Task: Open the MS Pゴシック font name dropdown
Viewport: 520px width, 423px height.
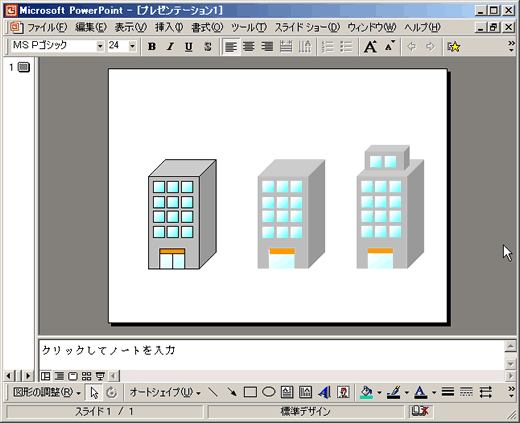Action: pos(100,46)
